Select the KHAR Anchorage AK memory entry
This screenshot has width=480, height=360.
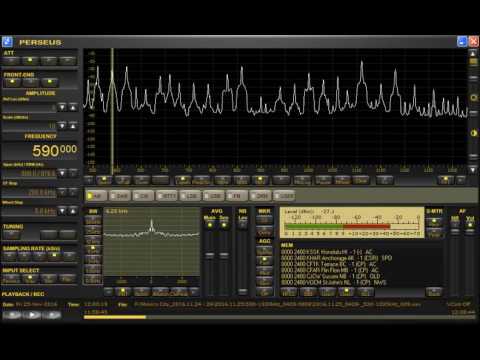[x=336, y=258]
